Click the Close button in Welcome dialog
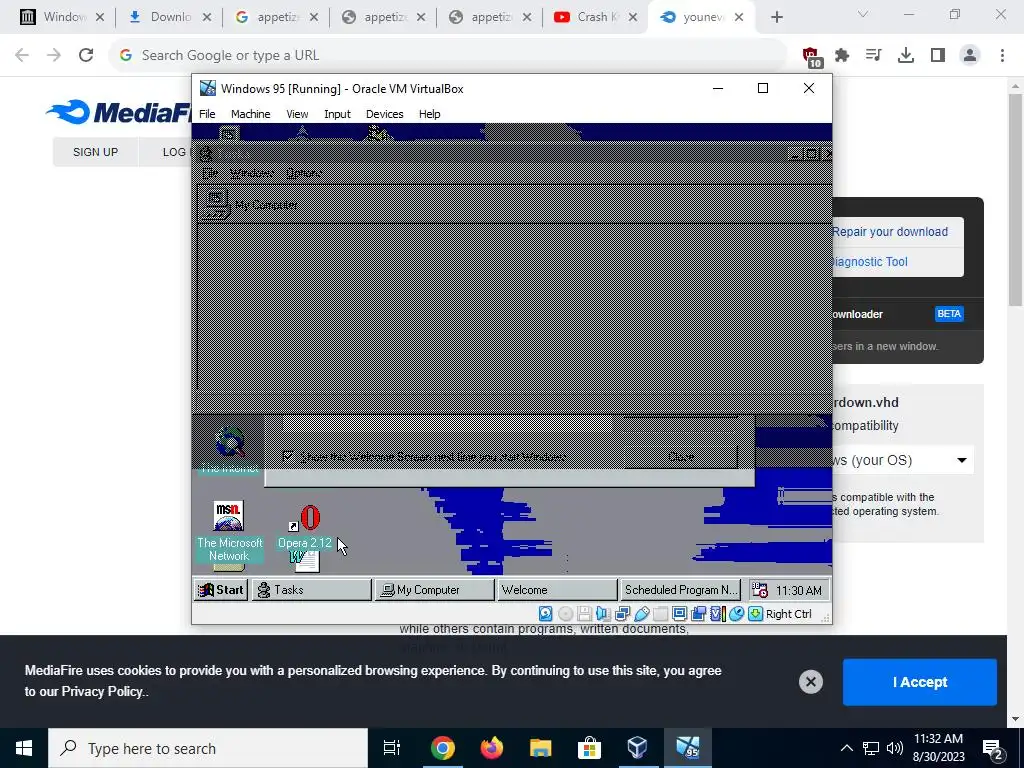1024x768 pixels. coord(681,456)
